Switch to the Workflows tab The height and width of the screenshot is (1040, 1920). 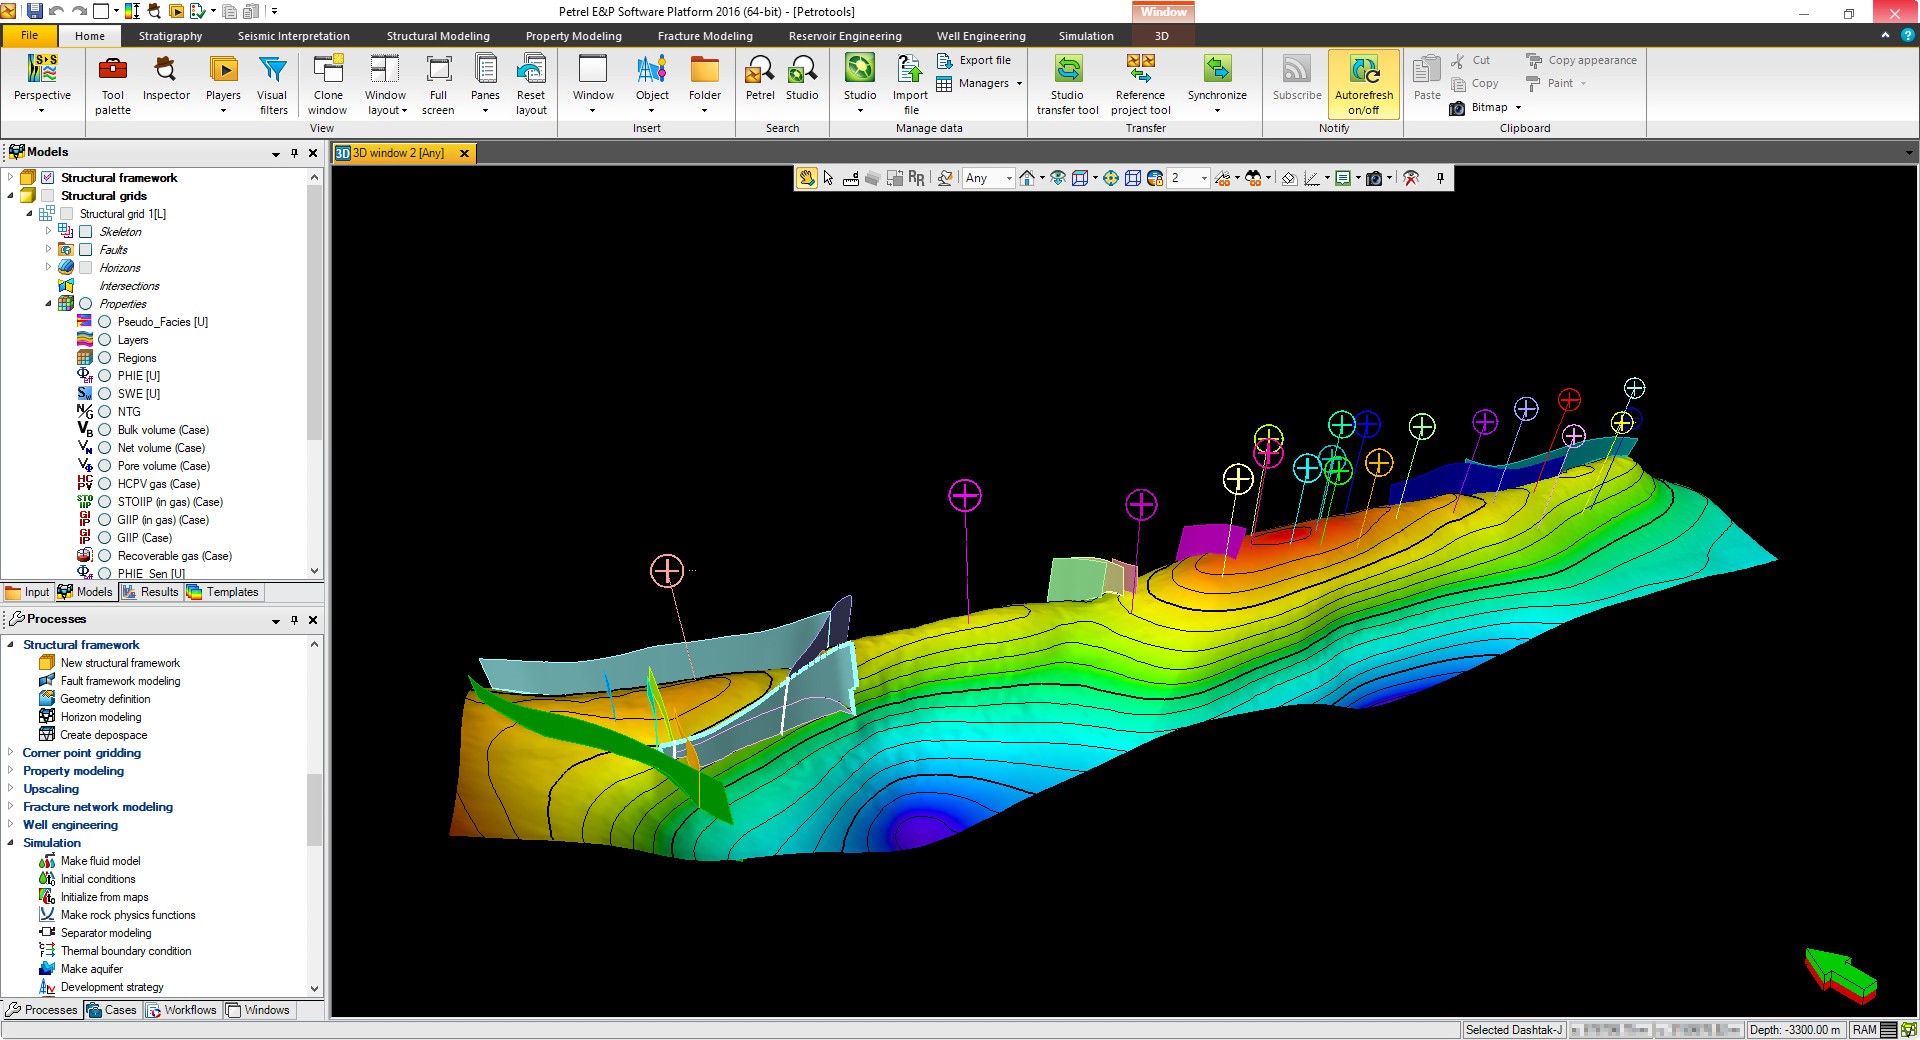[x=181, y=1010]
